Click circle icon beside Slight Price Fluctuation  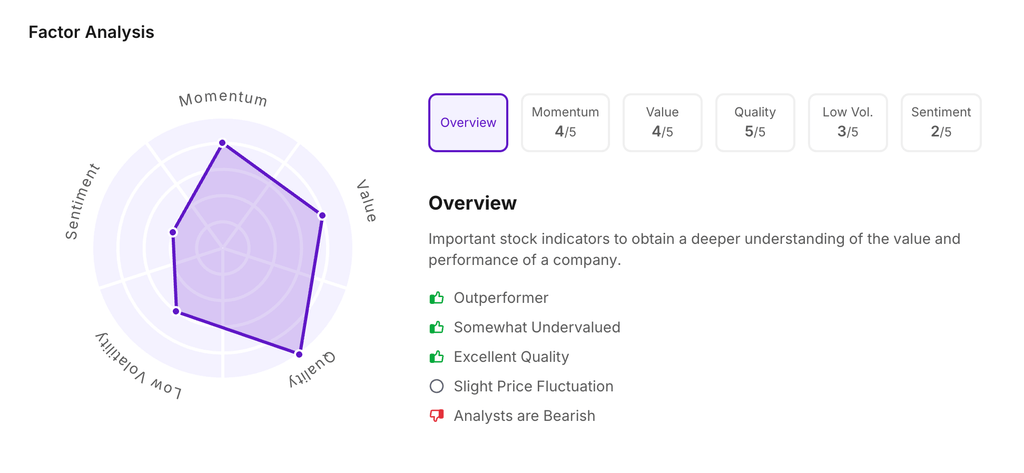(437, 386)
